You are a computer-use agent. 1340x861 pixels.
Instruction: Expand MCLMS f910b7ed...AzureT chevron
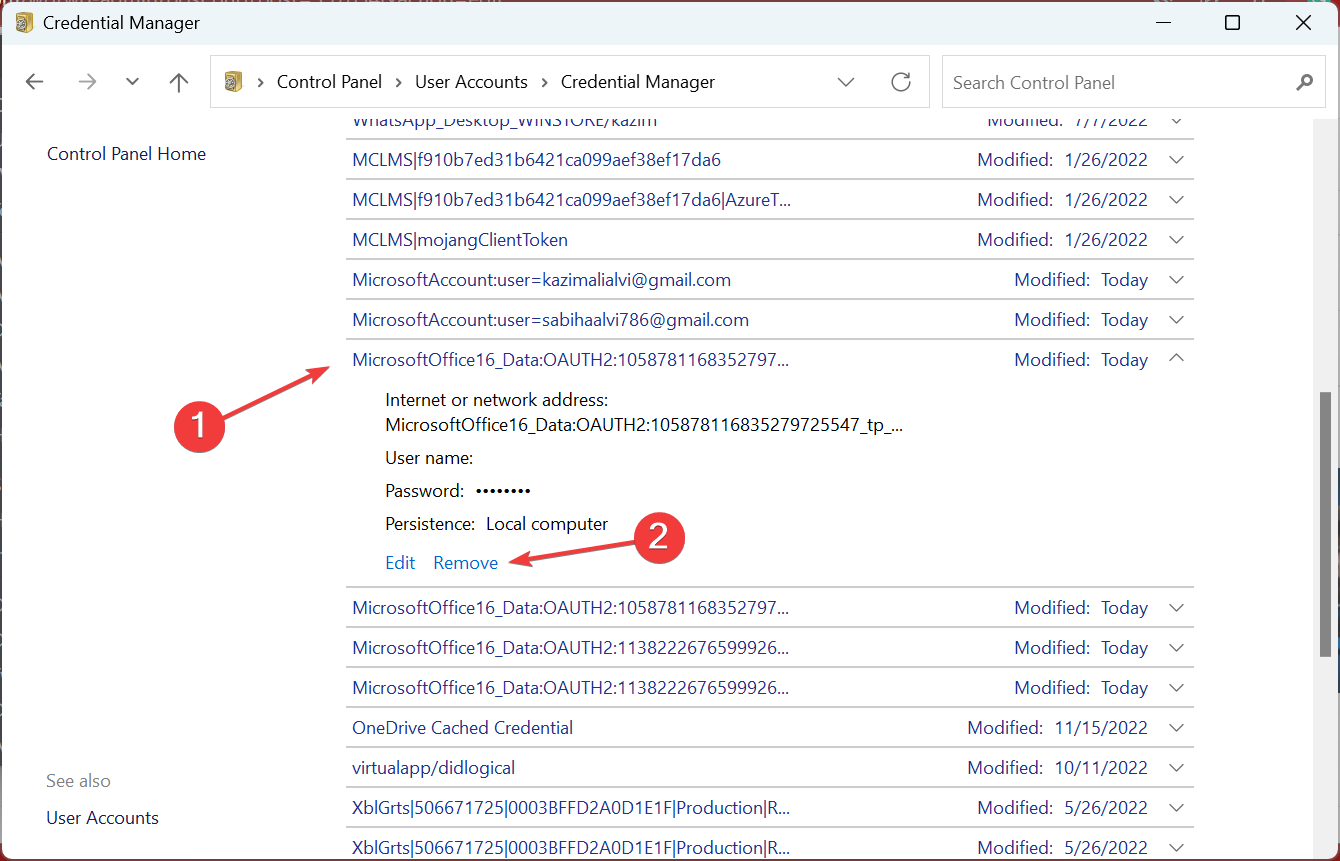point(1176,200)
